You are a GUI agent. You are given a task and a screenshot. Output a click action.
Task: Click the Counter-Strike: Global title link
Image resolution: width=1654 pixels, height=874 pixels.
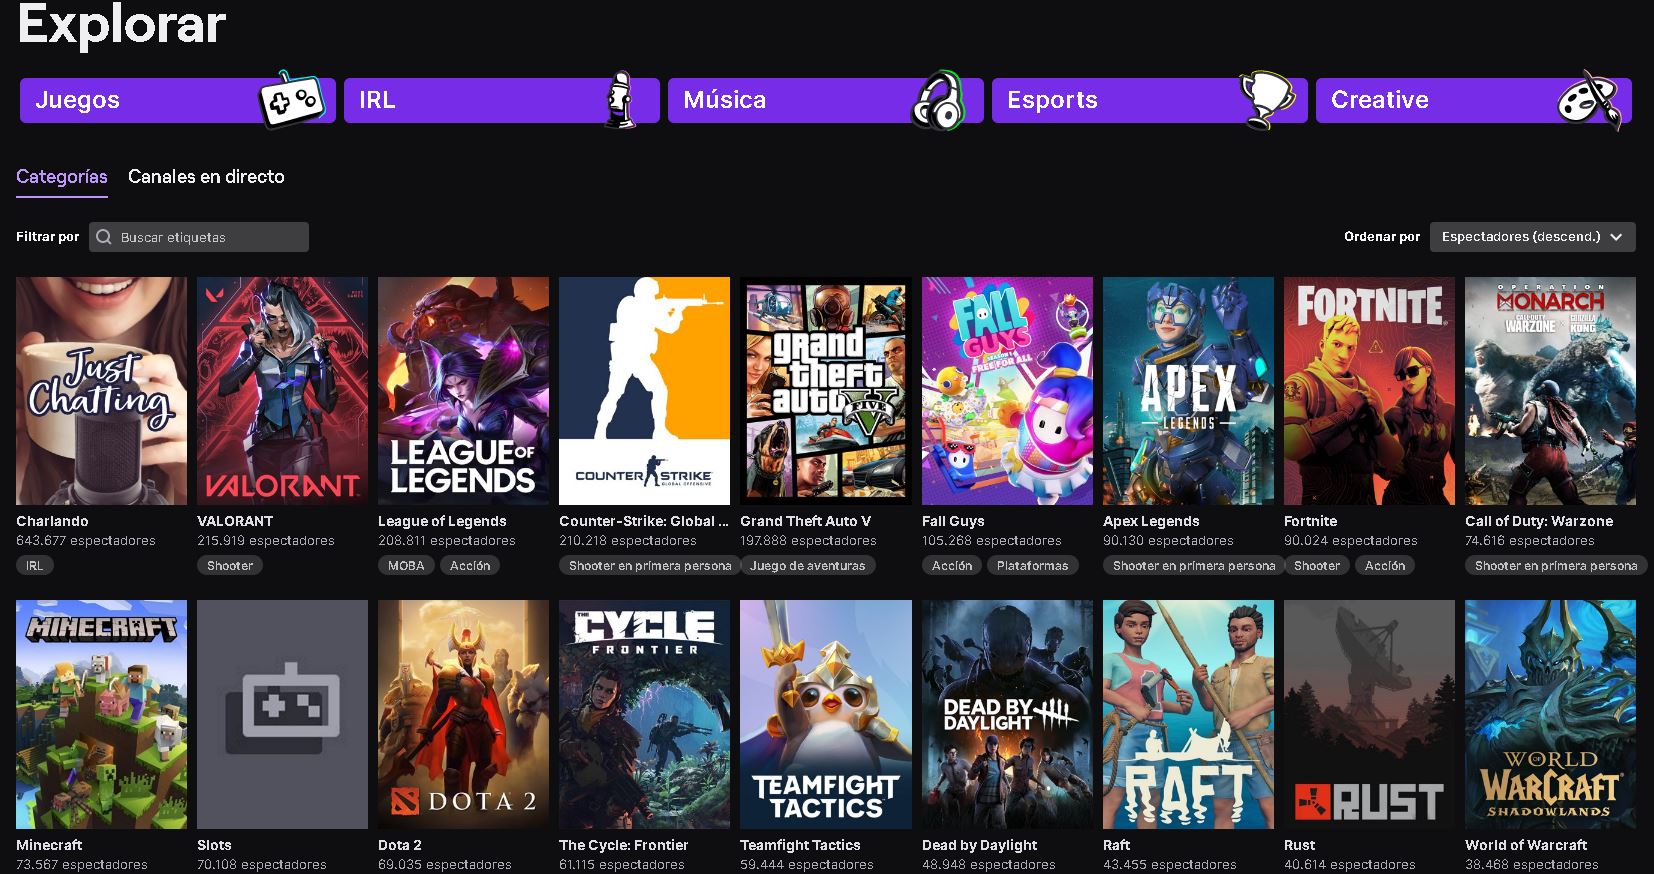coord(644,521)
